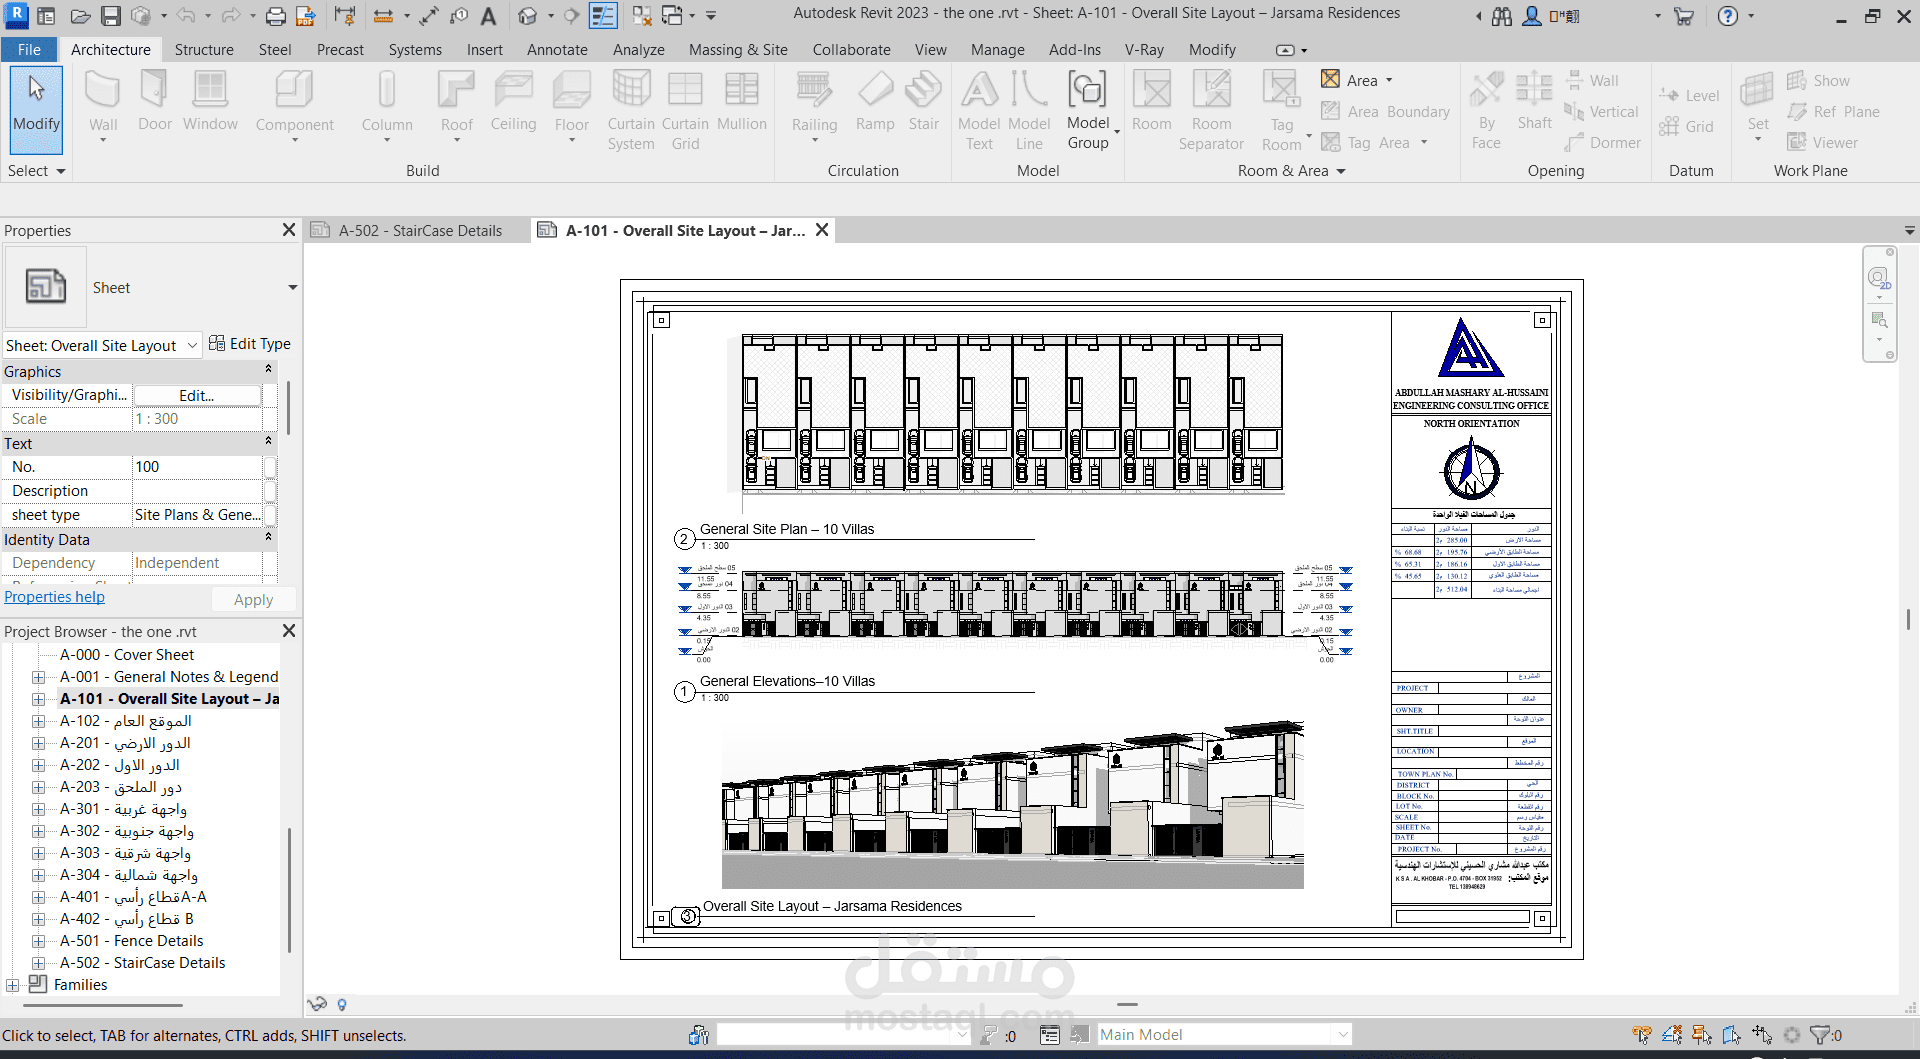Image resolution: width=1920 pixels, height=1059 pixels.
Task: Click Edit... for Visibility/Graphics
Action: tap(197, 396)
